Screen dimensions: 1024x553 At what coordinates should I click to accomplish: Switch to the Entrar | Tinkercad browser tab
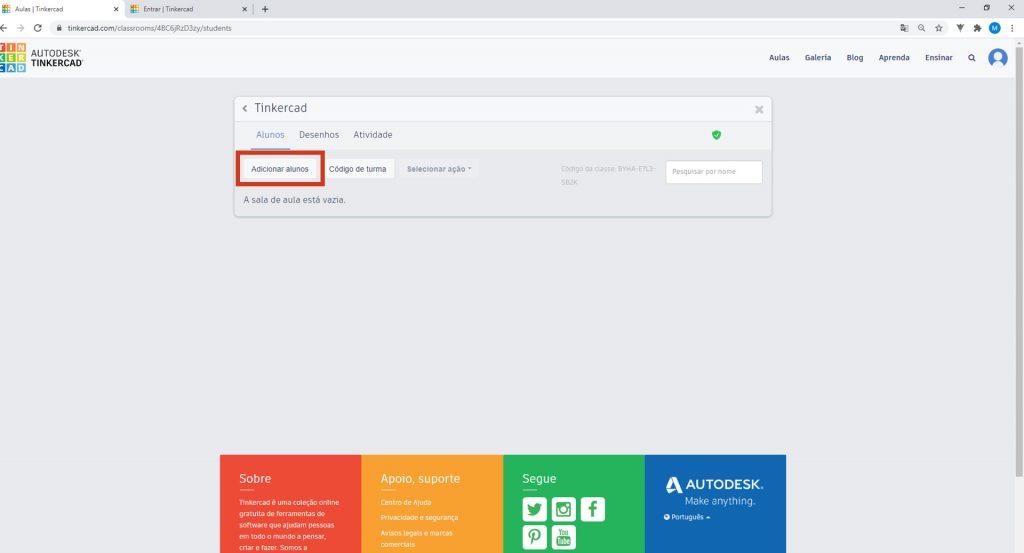(189, 9)
